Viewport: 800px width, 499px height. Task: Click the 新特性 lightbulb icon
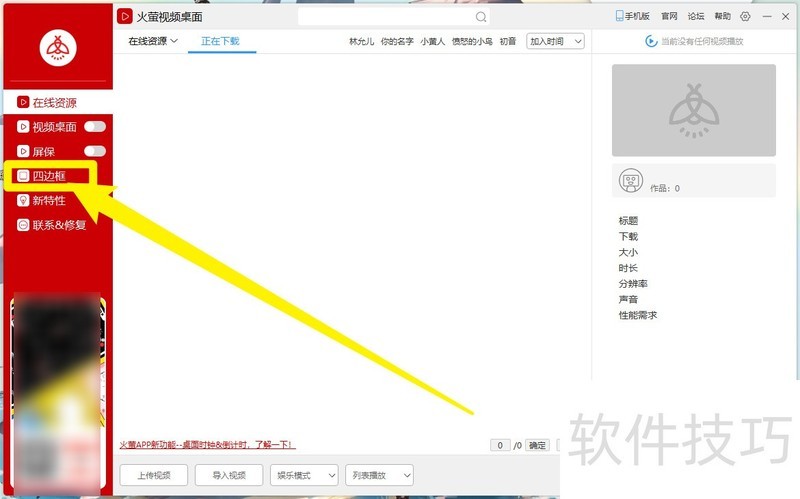click(x=23, y=200)
